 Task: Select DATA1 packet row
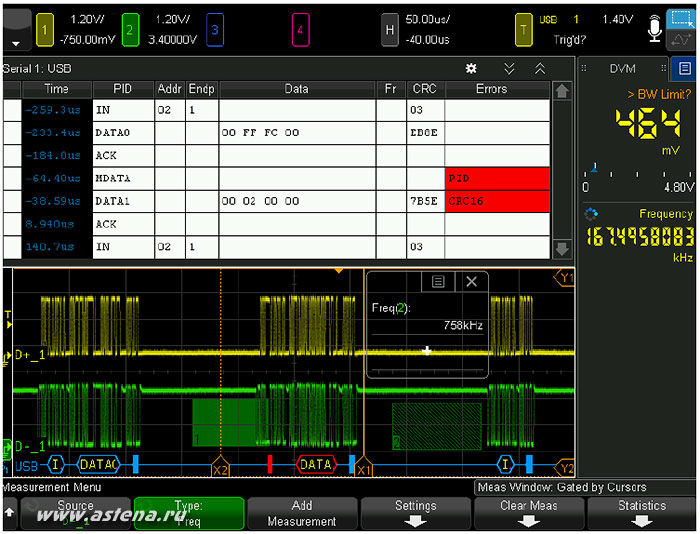tap(277, 201)
